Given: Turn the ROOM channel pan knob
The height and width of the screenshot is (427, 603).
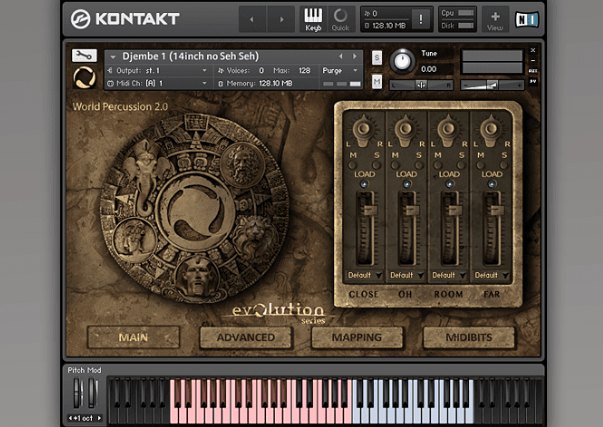Looking at the screenshot, I should 448,129.
